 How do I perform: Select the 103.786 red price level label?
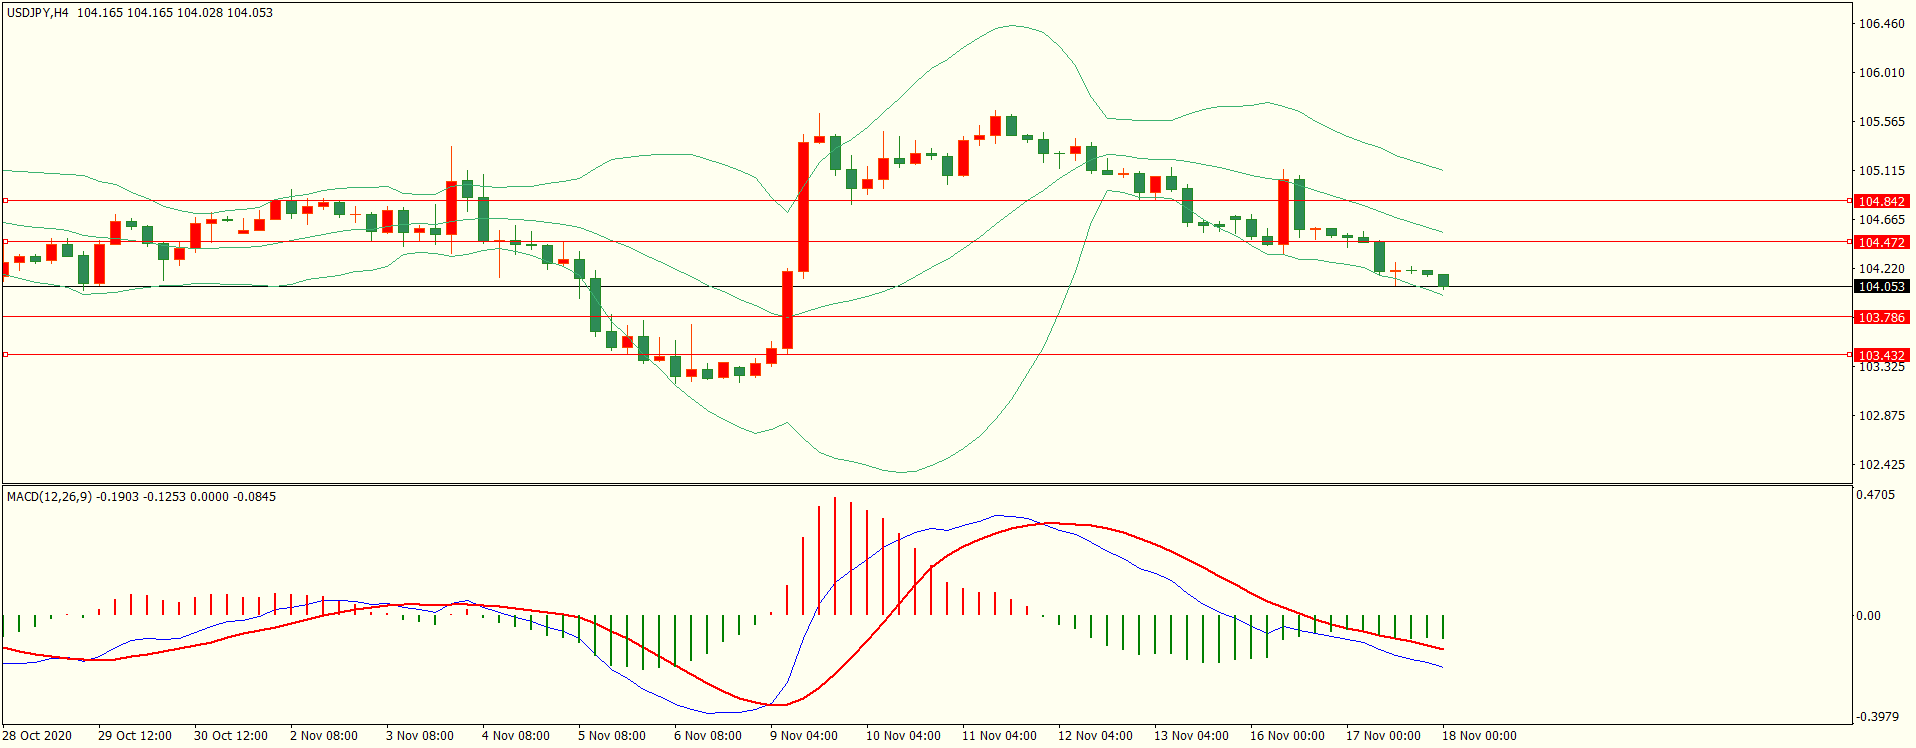coord(1881,317)
